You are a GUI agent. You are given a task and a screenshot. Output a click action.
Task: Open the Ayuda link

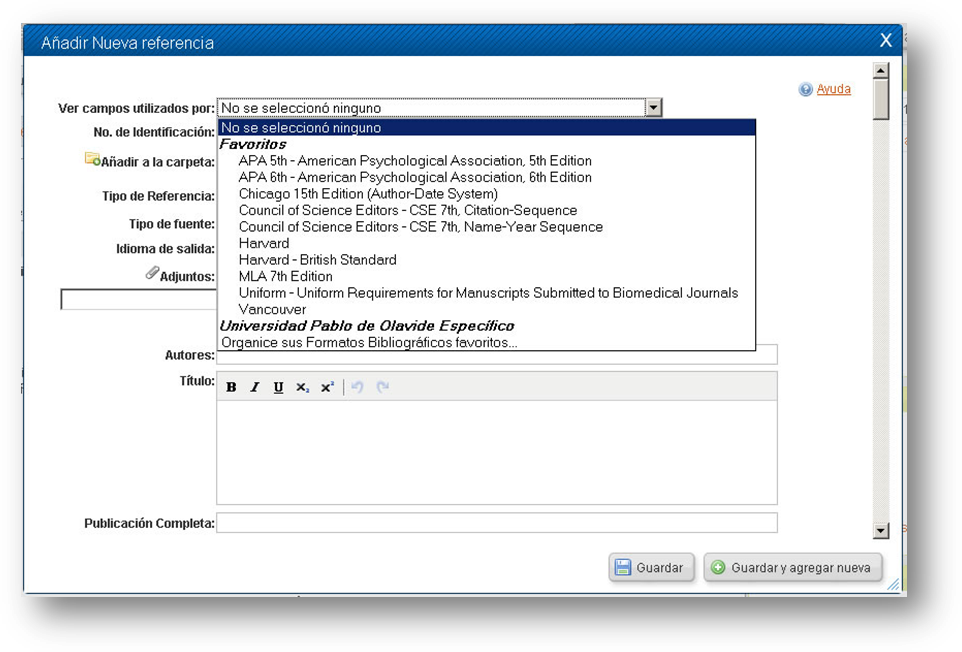point(833,89)
